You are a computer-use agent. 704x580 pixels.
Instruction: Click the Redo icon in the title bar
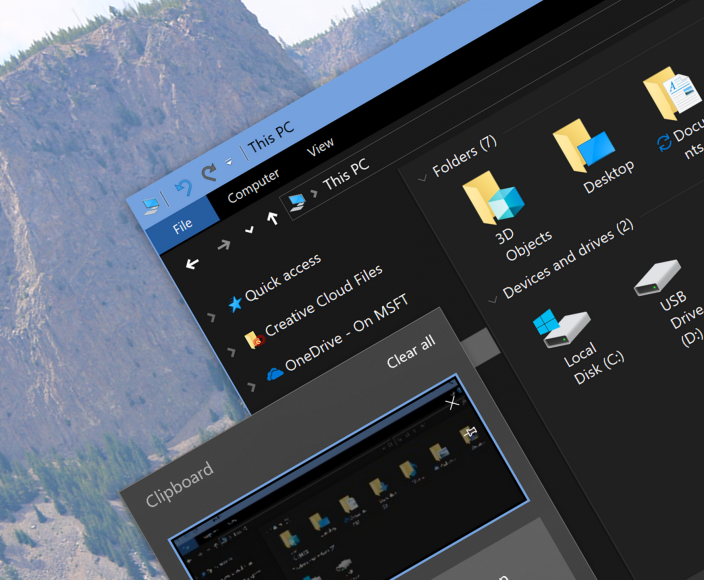tap(209, 174)
